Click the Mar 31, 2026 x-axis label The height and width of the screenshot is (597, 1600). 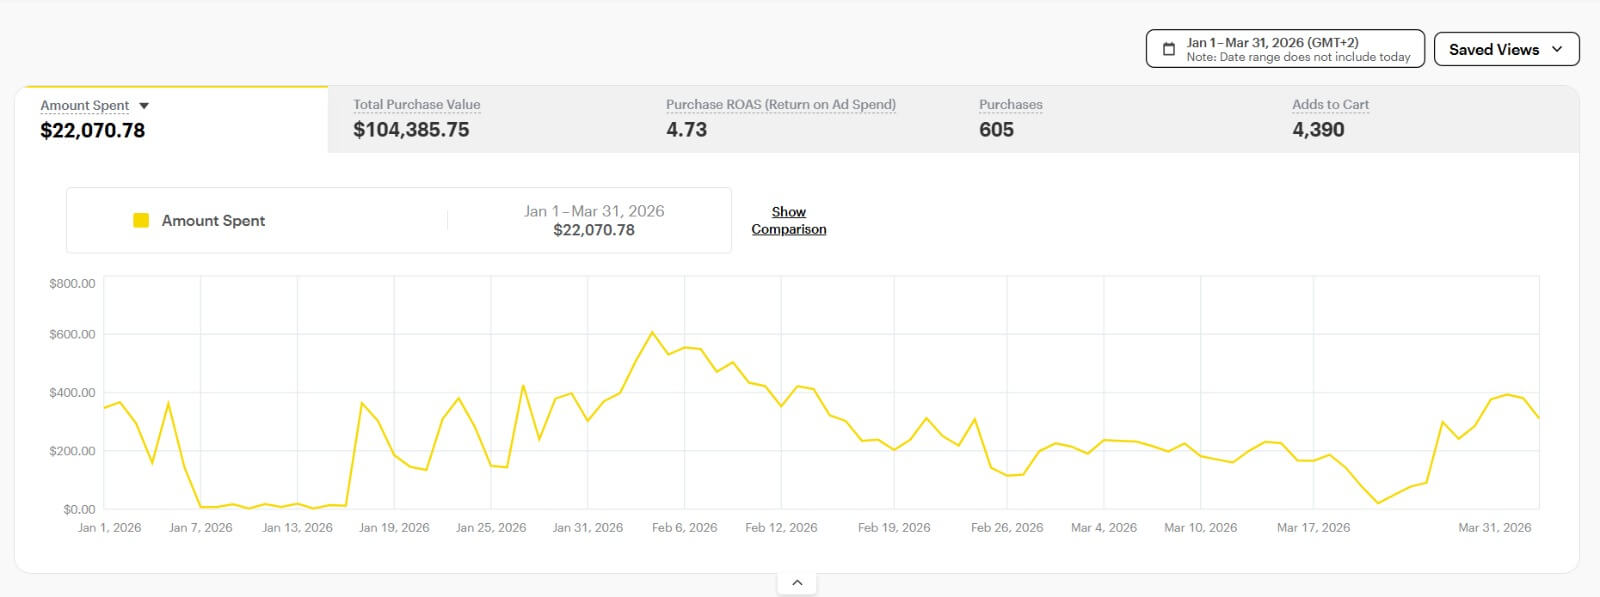[1495, 527]
